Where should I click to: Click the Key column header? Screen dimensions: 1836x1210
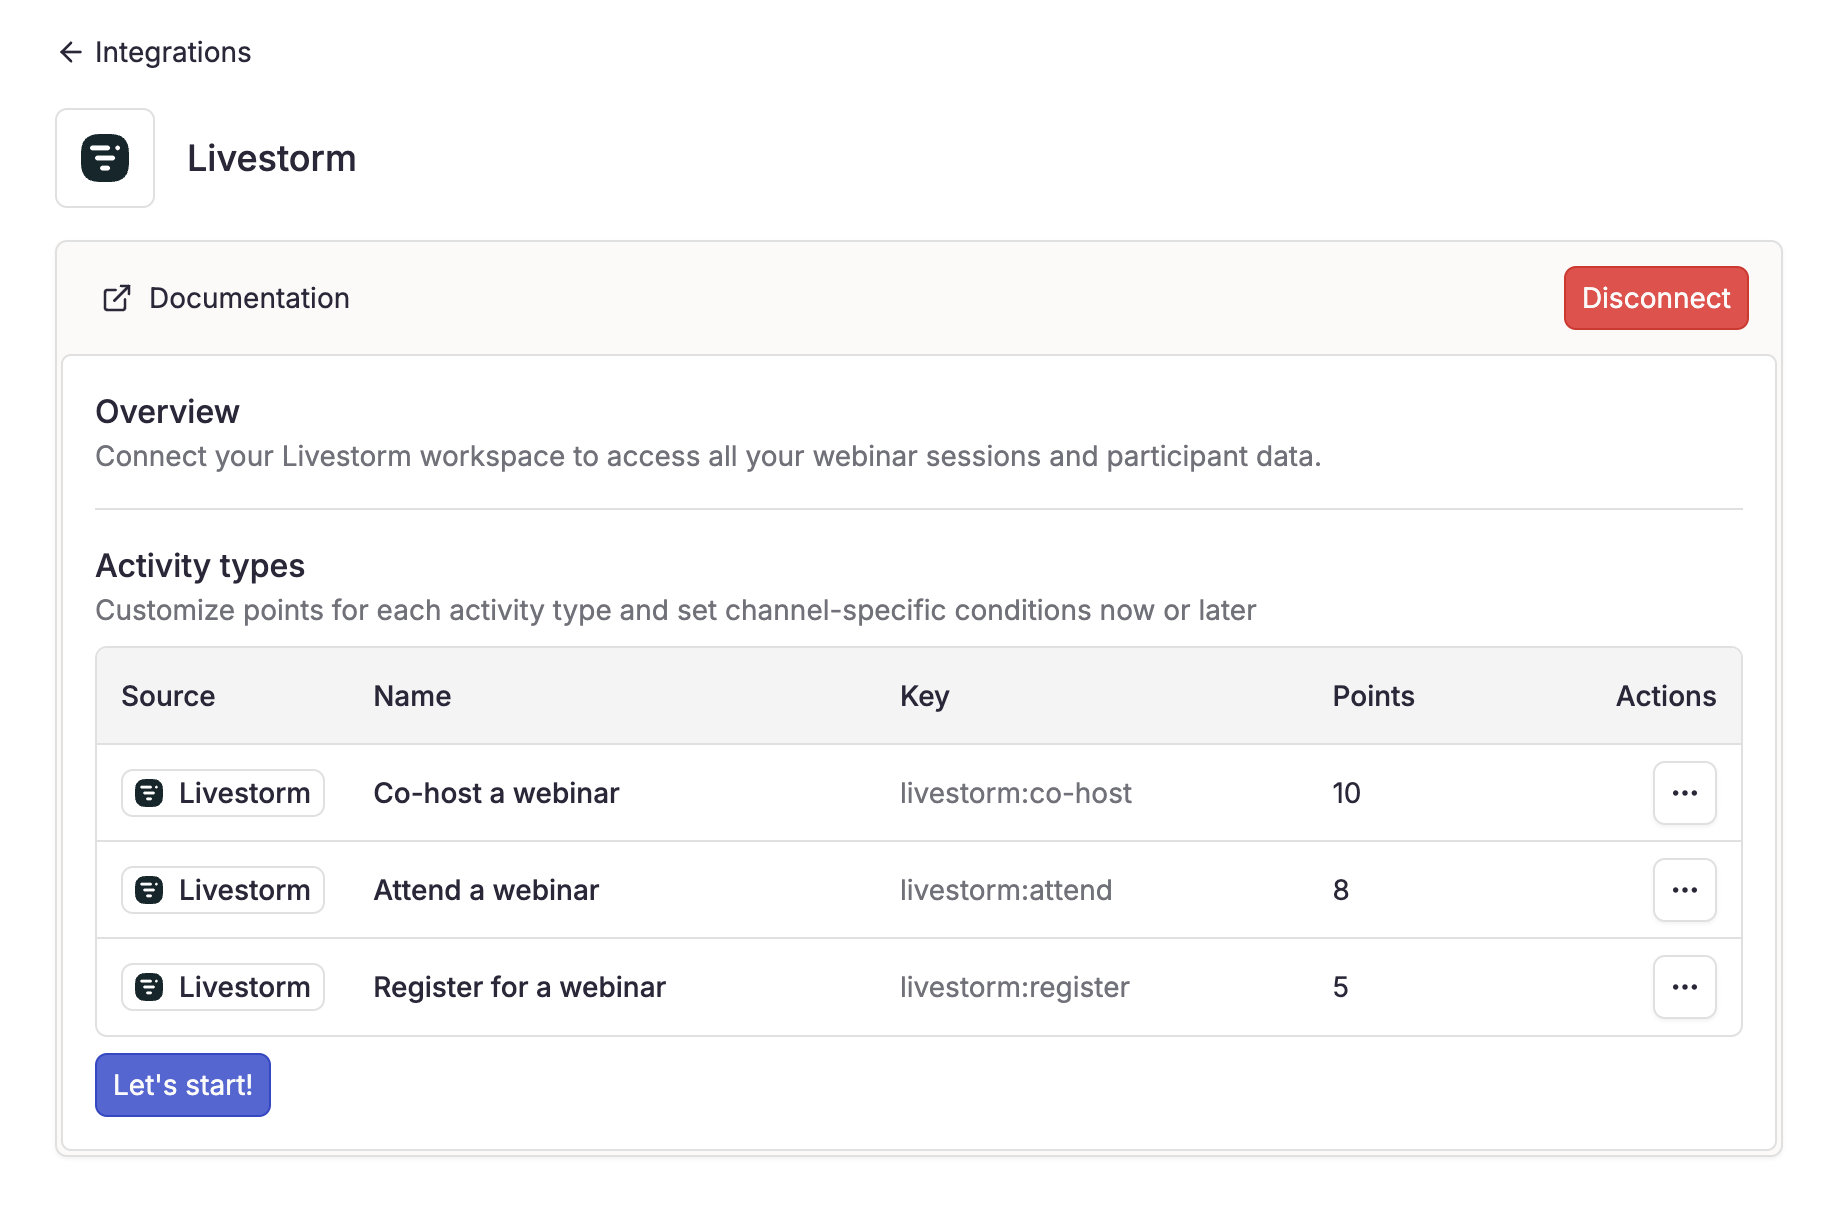[x=924, y=696]
